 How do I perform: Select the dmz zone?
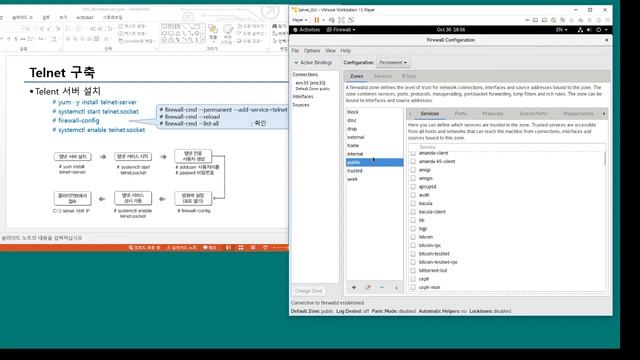click(374, 120)
